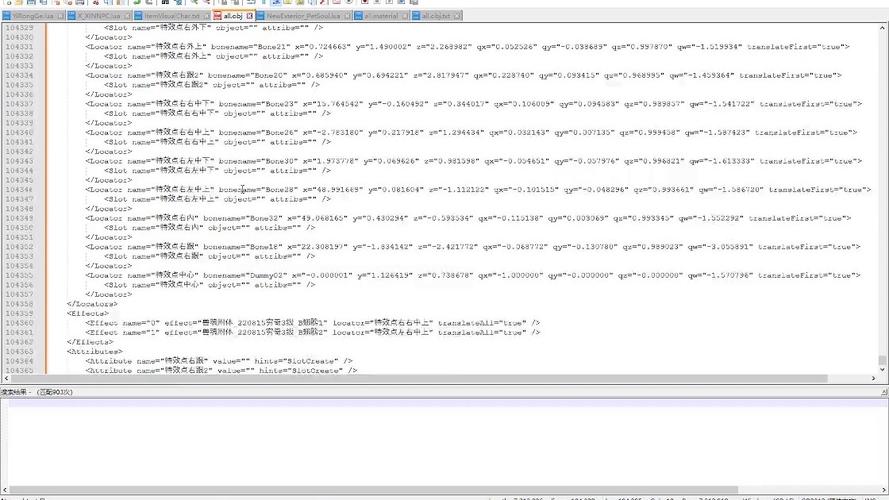
Task: Click the red unsaved disk icon on all.obj tab
Action: (x=219, y=17)
